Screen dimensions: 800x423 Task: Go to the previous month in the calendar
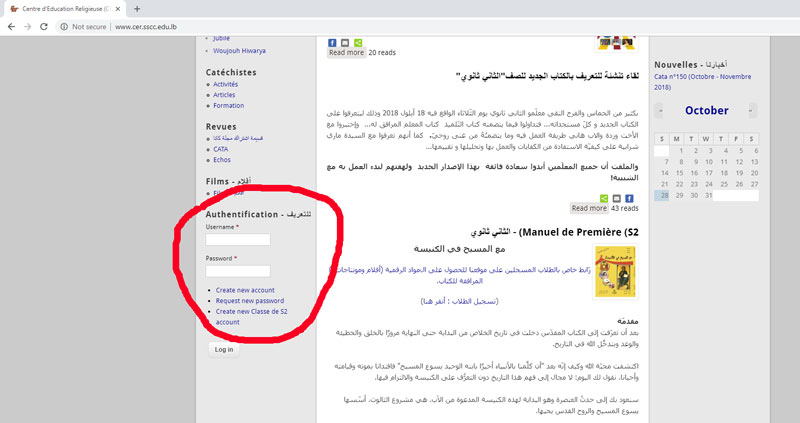click(661, 110)
